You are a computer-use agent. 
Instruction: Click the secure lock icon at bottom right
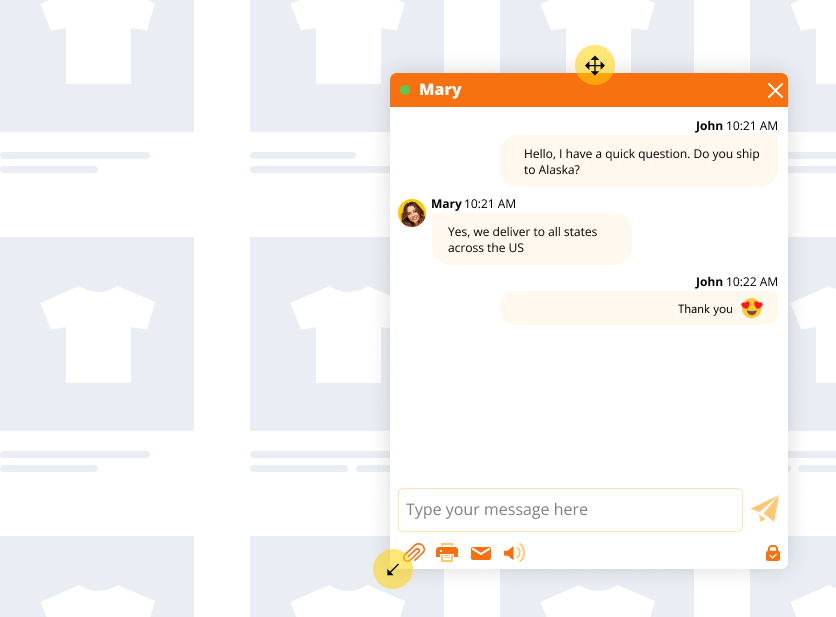[x=772, y=552]
